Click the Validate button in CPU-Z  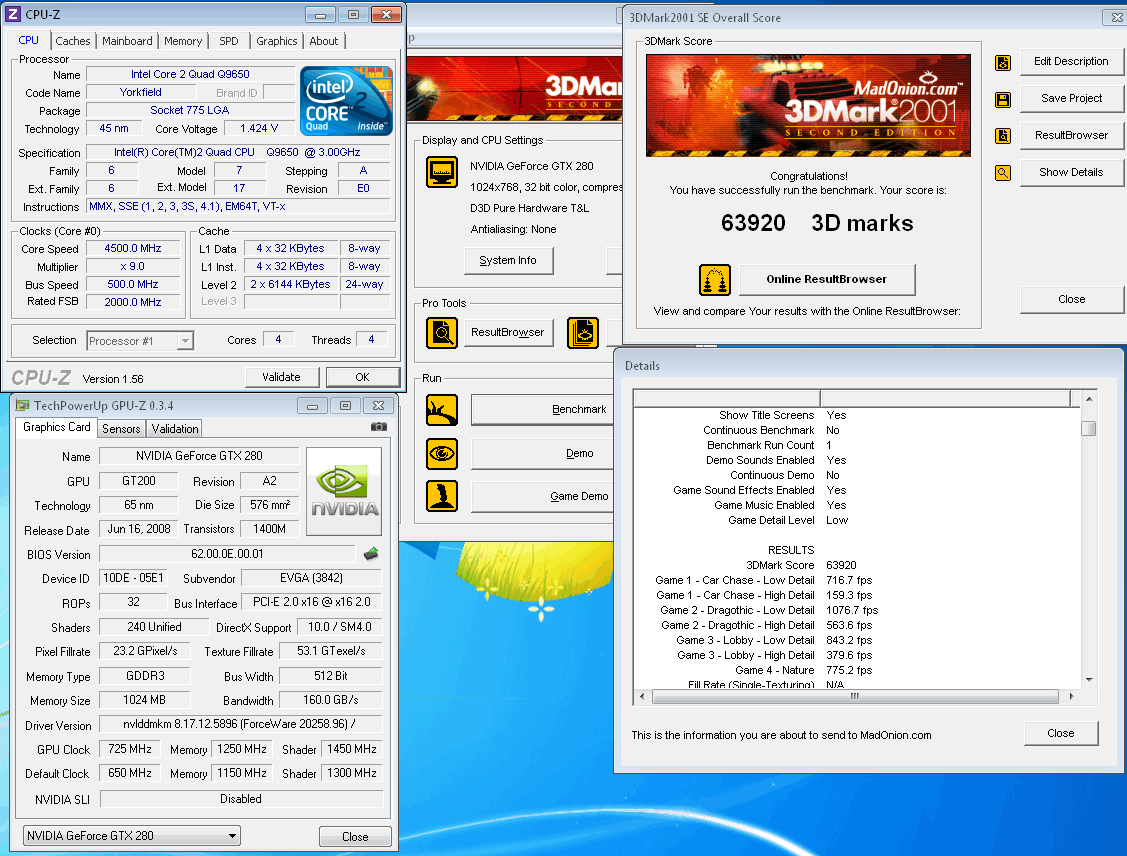click(281, 377)
